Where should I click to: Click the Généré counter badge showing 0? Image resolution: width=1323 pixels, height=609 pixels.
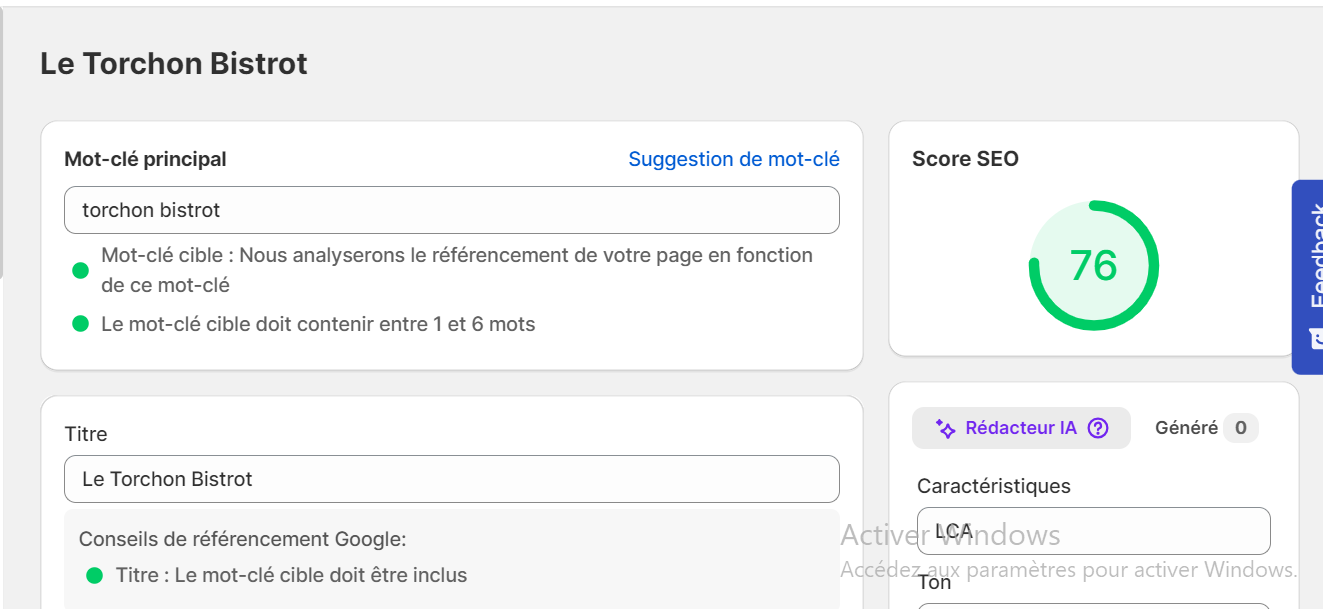pos(1240,428)
